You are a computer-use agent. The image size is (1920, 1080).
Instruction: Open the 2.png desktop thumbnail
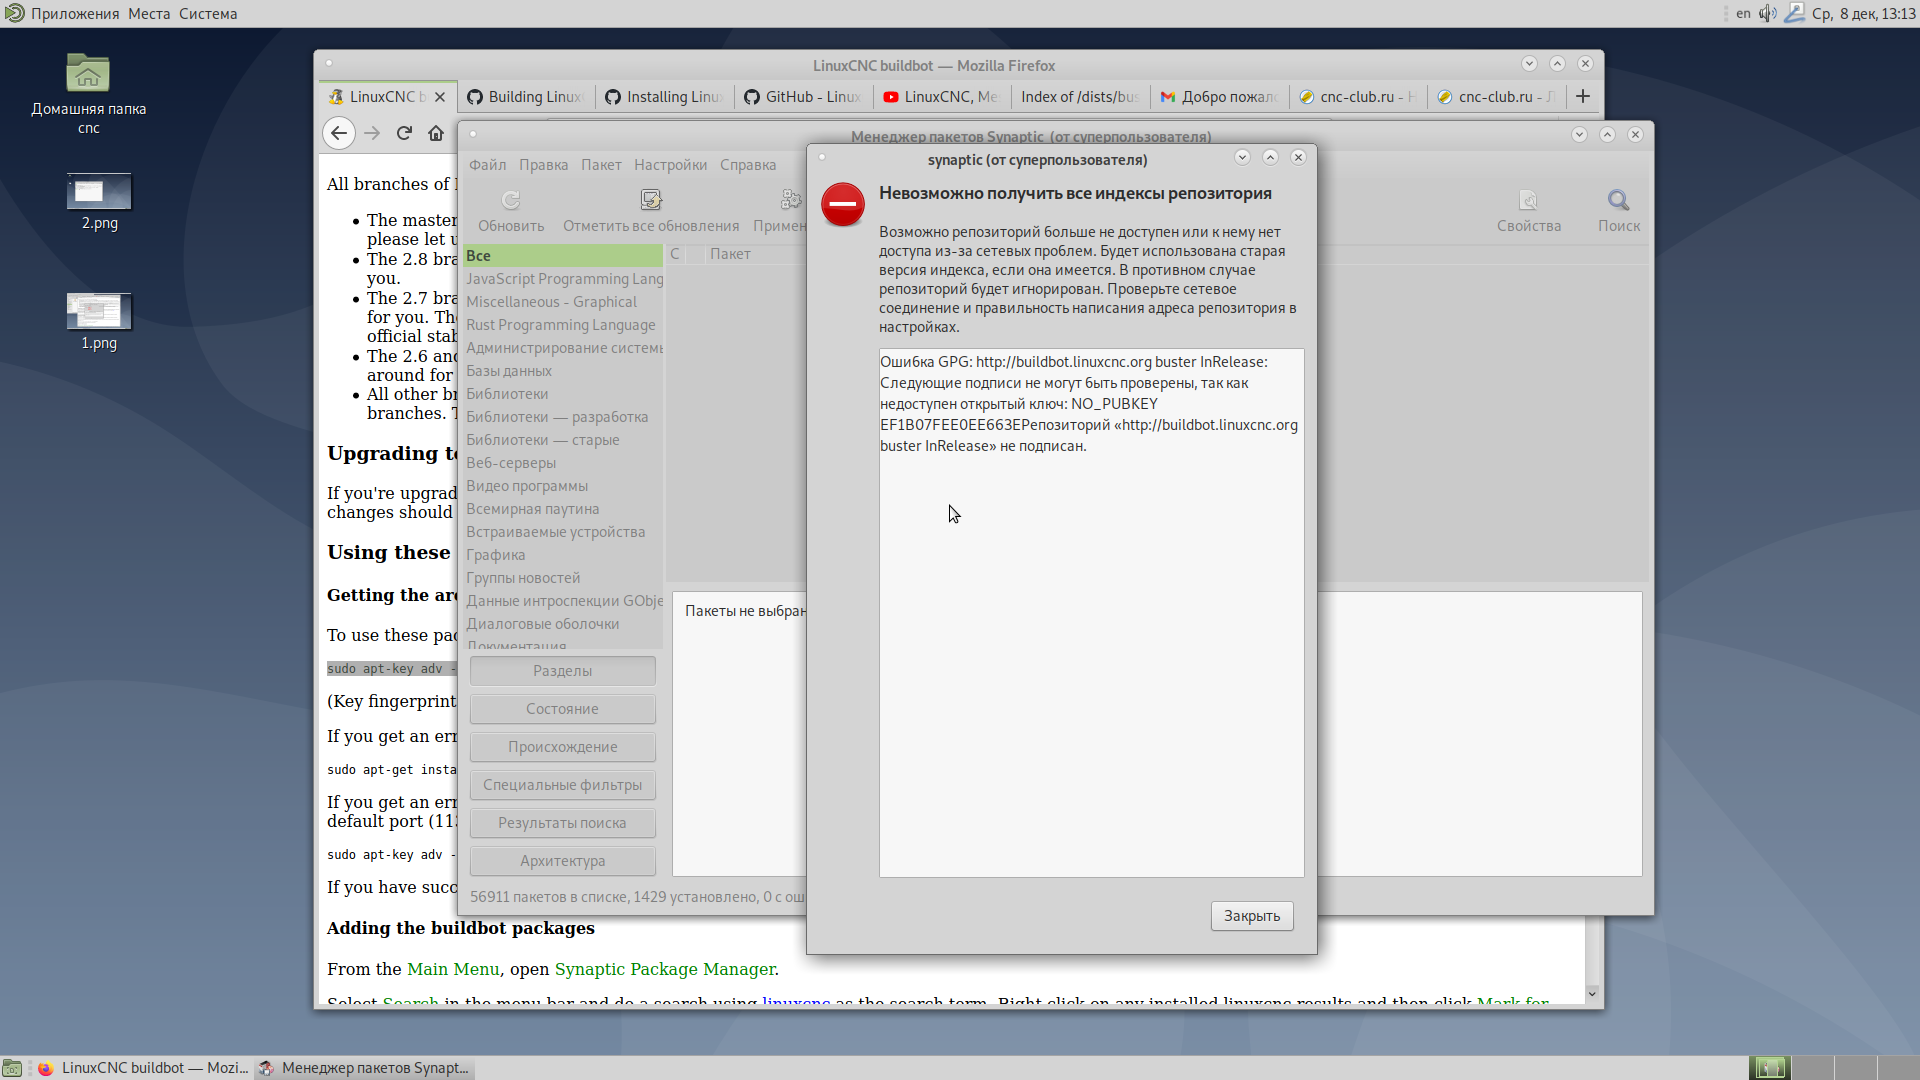coord(99,193)
